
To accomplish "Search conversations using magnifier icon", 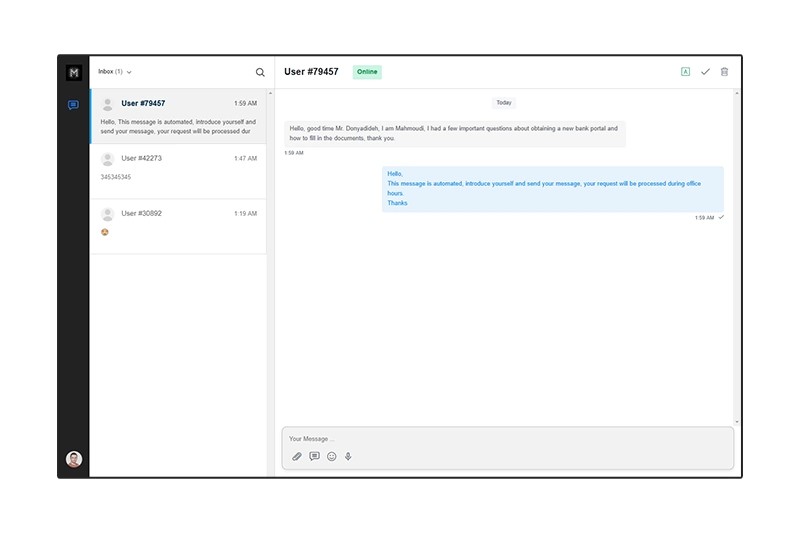I will (260, 72).
